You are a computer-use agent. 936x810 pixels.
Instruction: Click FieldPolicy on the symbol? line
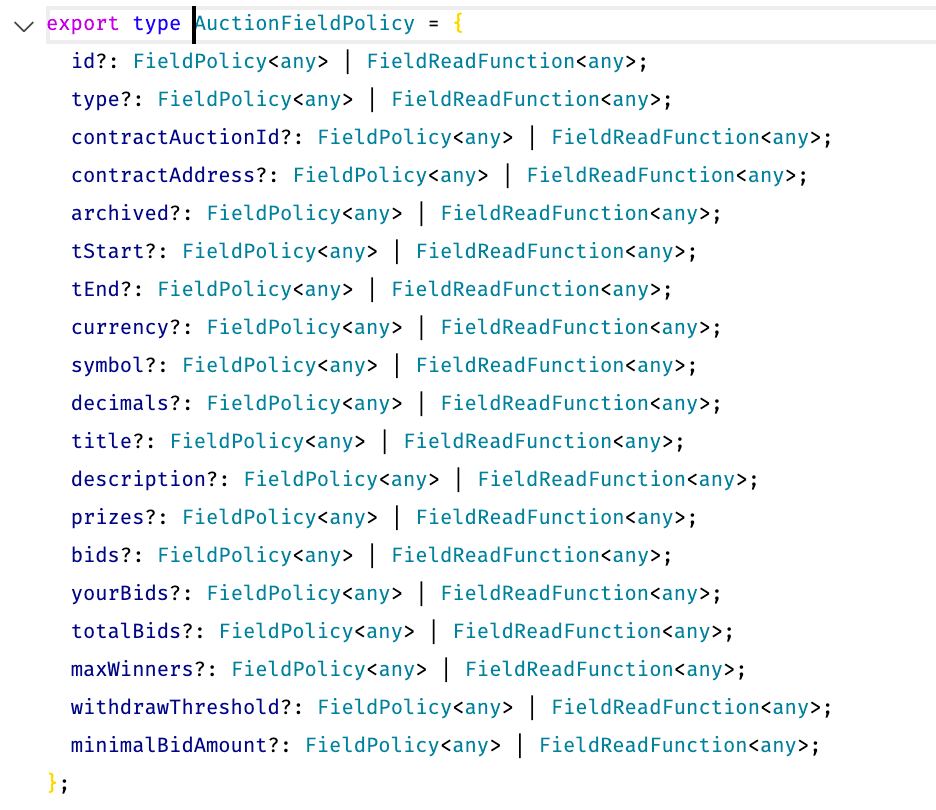(249, 365)
